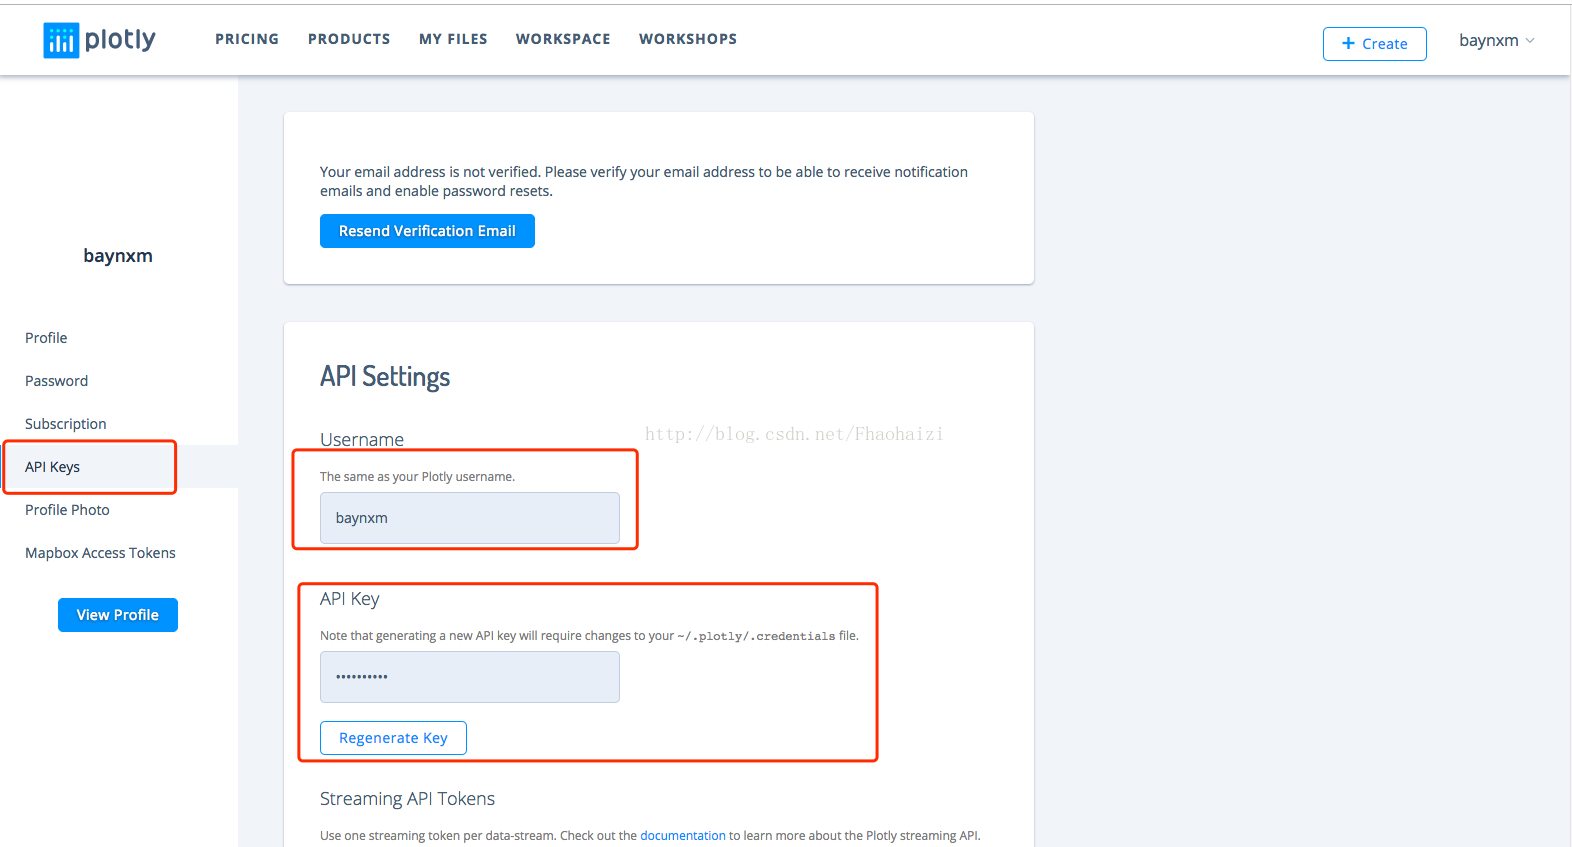The width and height of the screenshot is (1572, 847).
Task: Click Resend Verification Email button
Action: pyautogui.click(x=427, y=231)
